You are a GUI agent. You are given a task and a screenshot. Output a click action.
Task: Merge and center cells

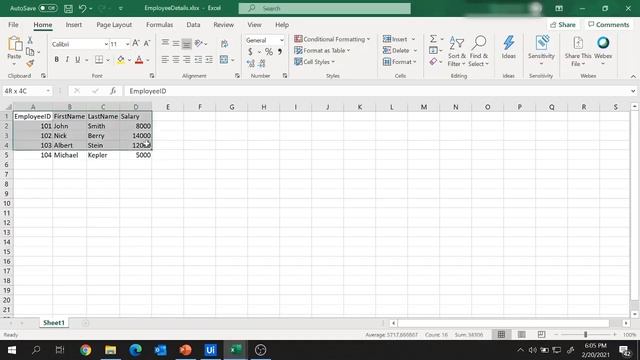(x=224, y=60)
